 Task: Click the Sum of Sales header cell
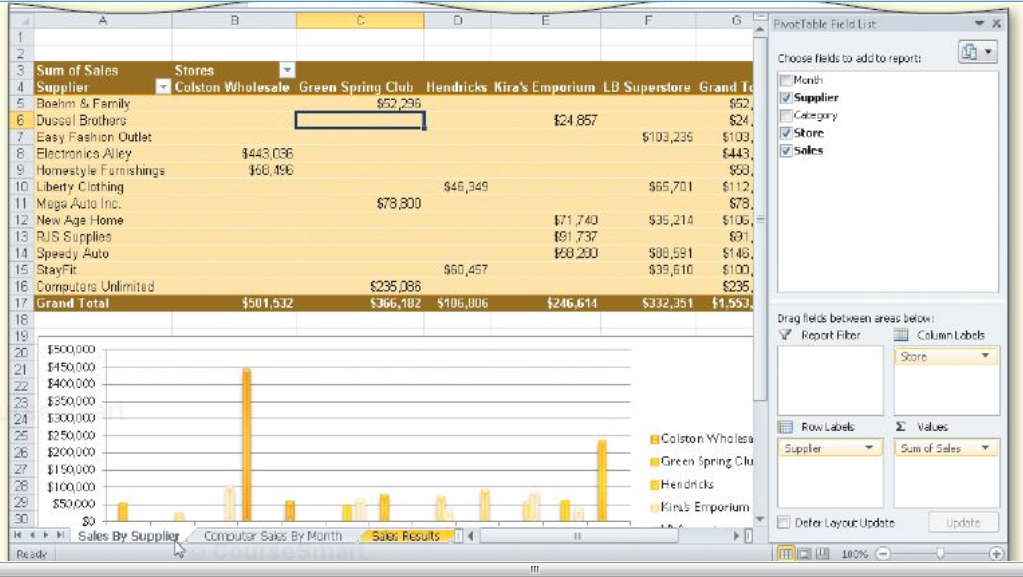click(x=103, y=70)
